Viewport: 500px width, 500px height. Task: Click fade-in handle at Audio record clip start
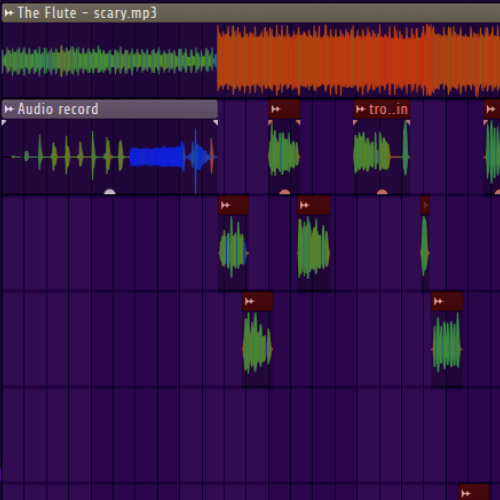(x=4, y=123)
